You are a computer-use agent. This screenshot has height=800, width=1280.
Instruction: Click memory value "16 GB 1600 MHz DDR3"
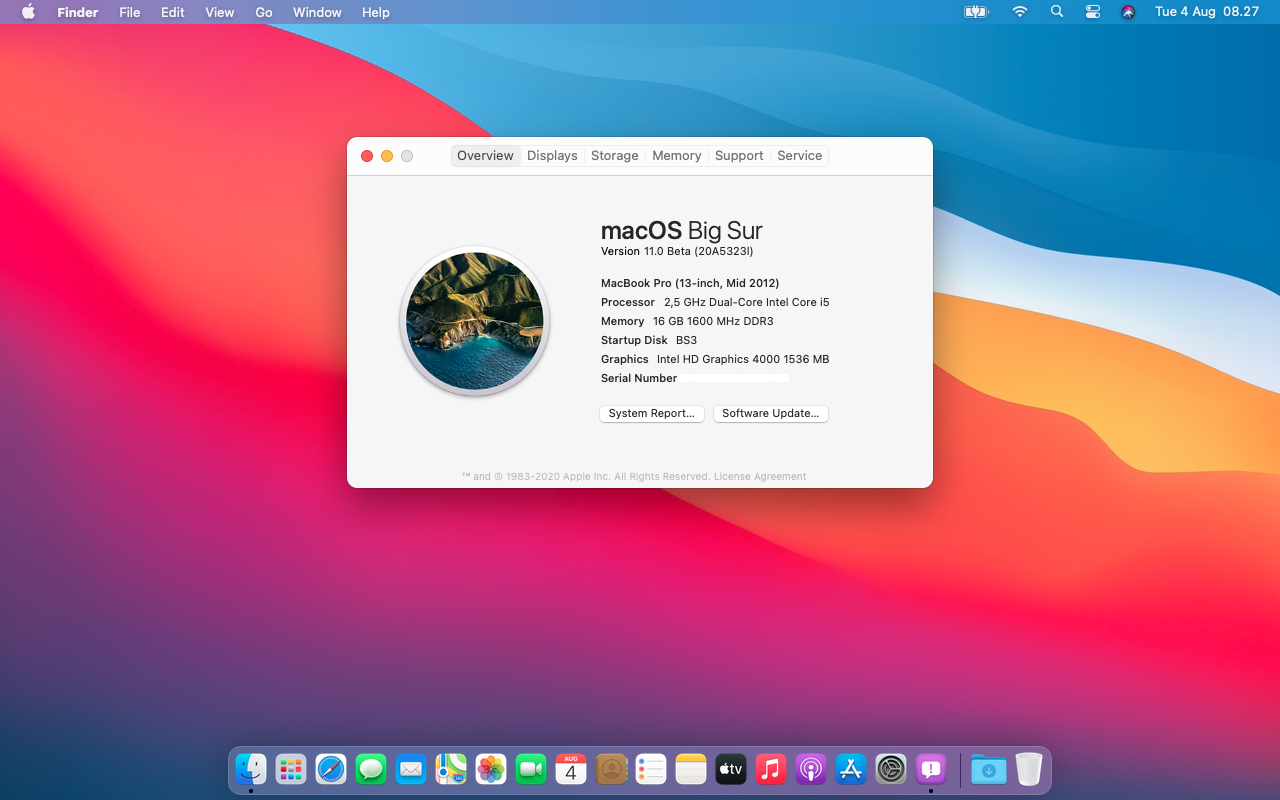point(713,321)
